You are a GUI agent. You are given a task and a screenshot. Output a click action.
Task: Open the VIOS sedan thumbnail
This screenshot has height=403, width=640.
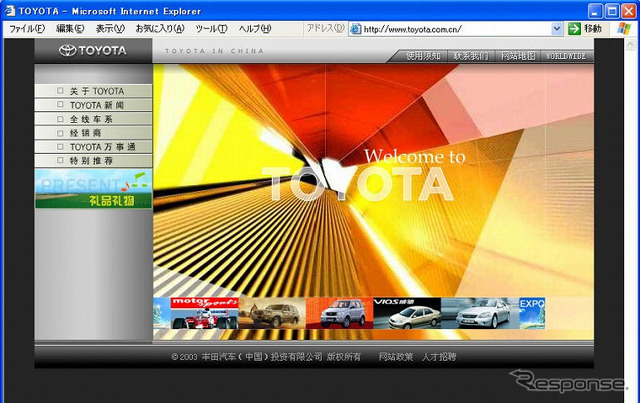(x=407, y=313)
